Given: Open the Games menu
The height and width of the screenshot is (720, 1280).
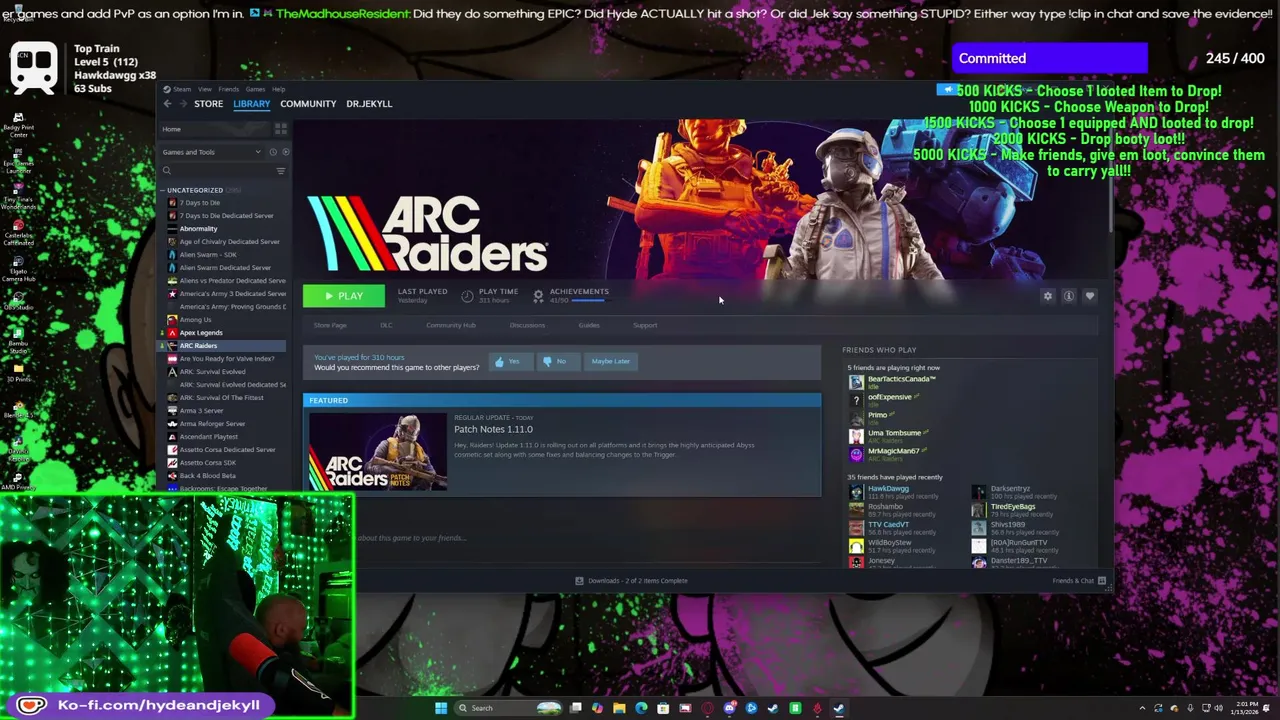Looking at the screenshot, I should point(255,89).
